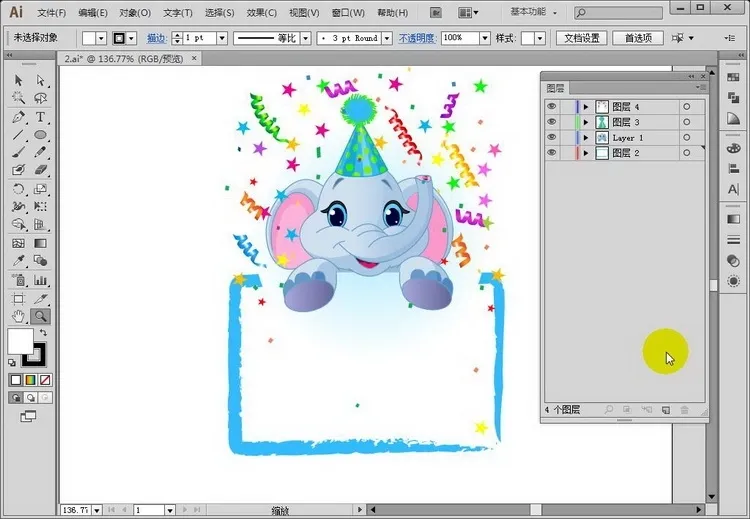
Task: Open the 编辑(E) menu
Action: click(93, 13)
